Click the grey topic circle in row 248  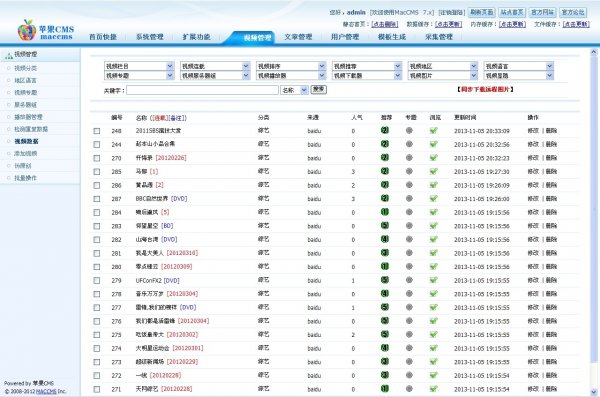tap(409, 131)
